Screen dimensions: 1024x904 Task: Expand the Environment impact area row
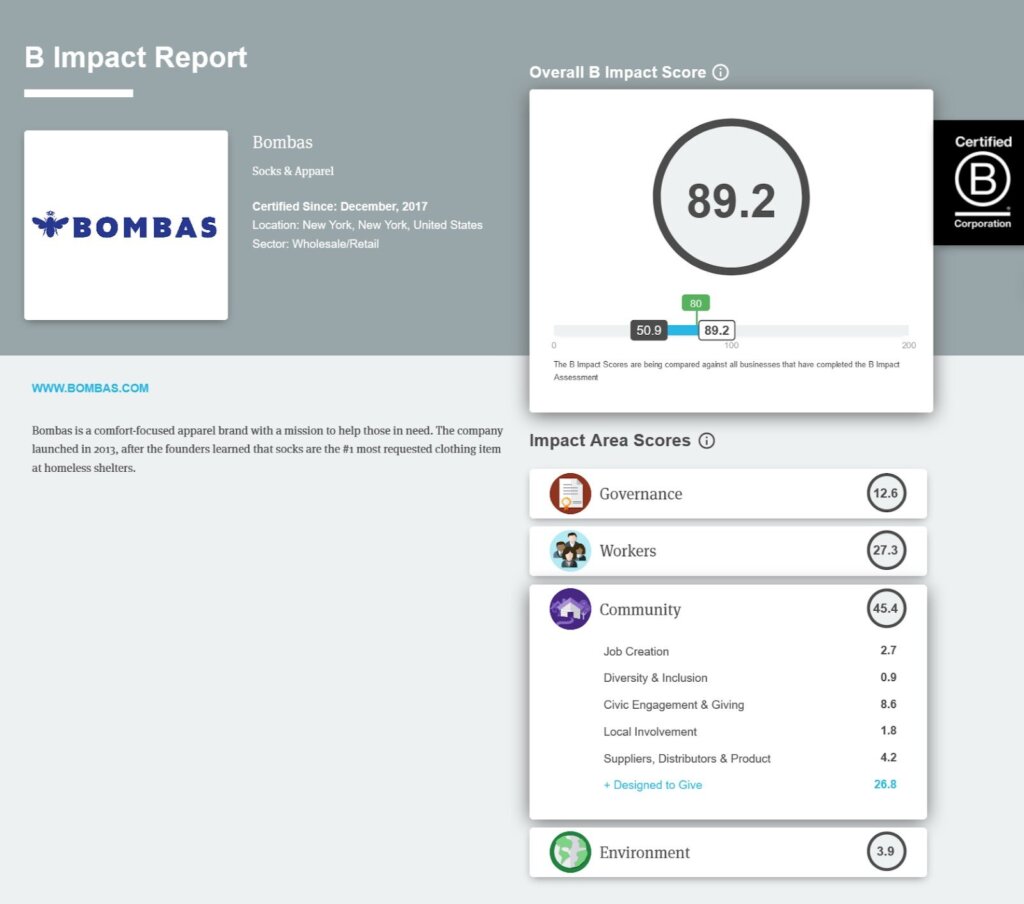tap(728, 852)
